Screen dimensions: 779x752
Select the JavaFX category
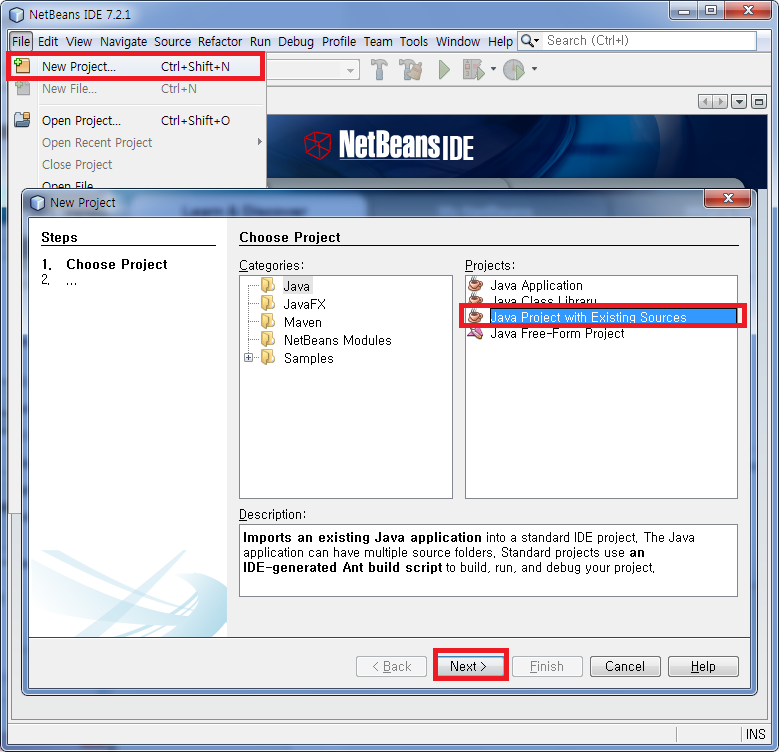click(x=305, y=304)
